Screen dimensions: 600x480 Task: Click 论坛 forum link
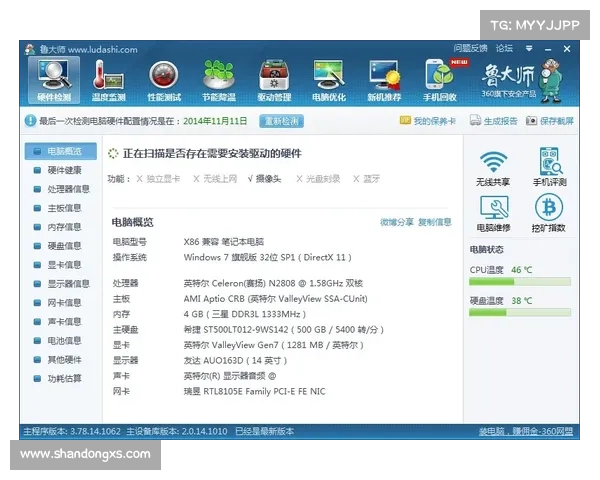[504, 48]
